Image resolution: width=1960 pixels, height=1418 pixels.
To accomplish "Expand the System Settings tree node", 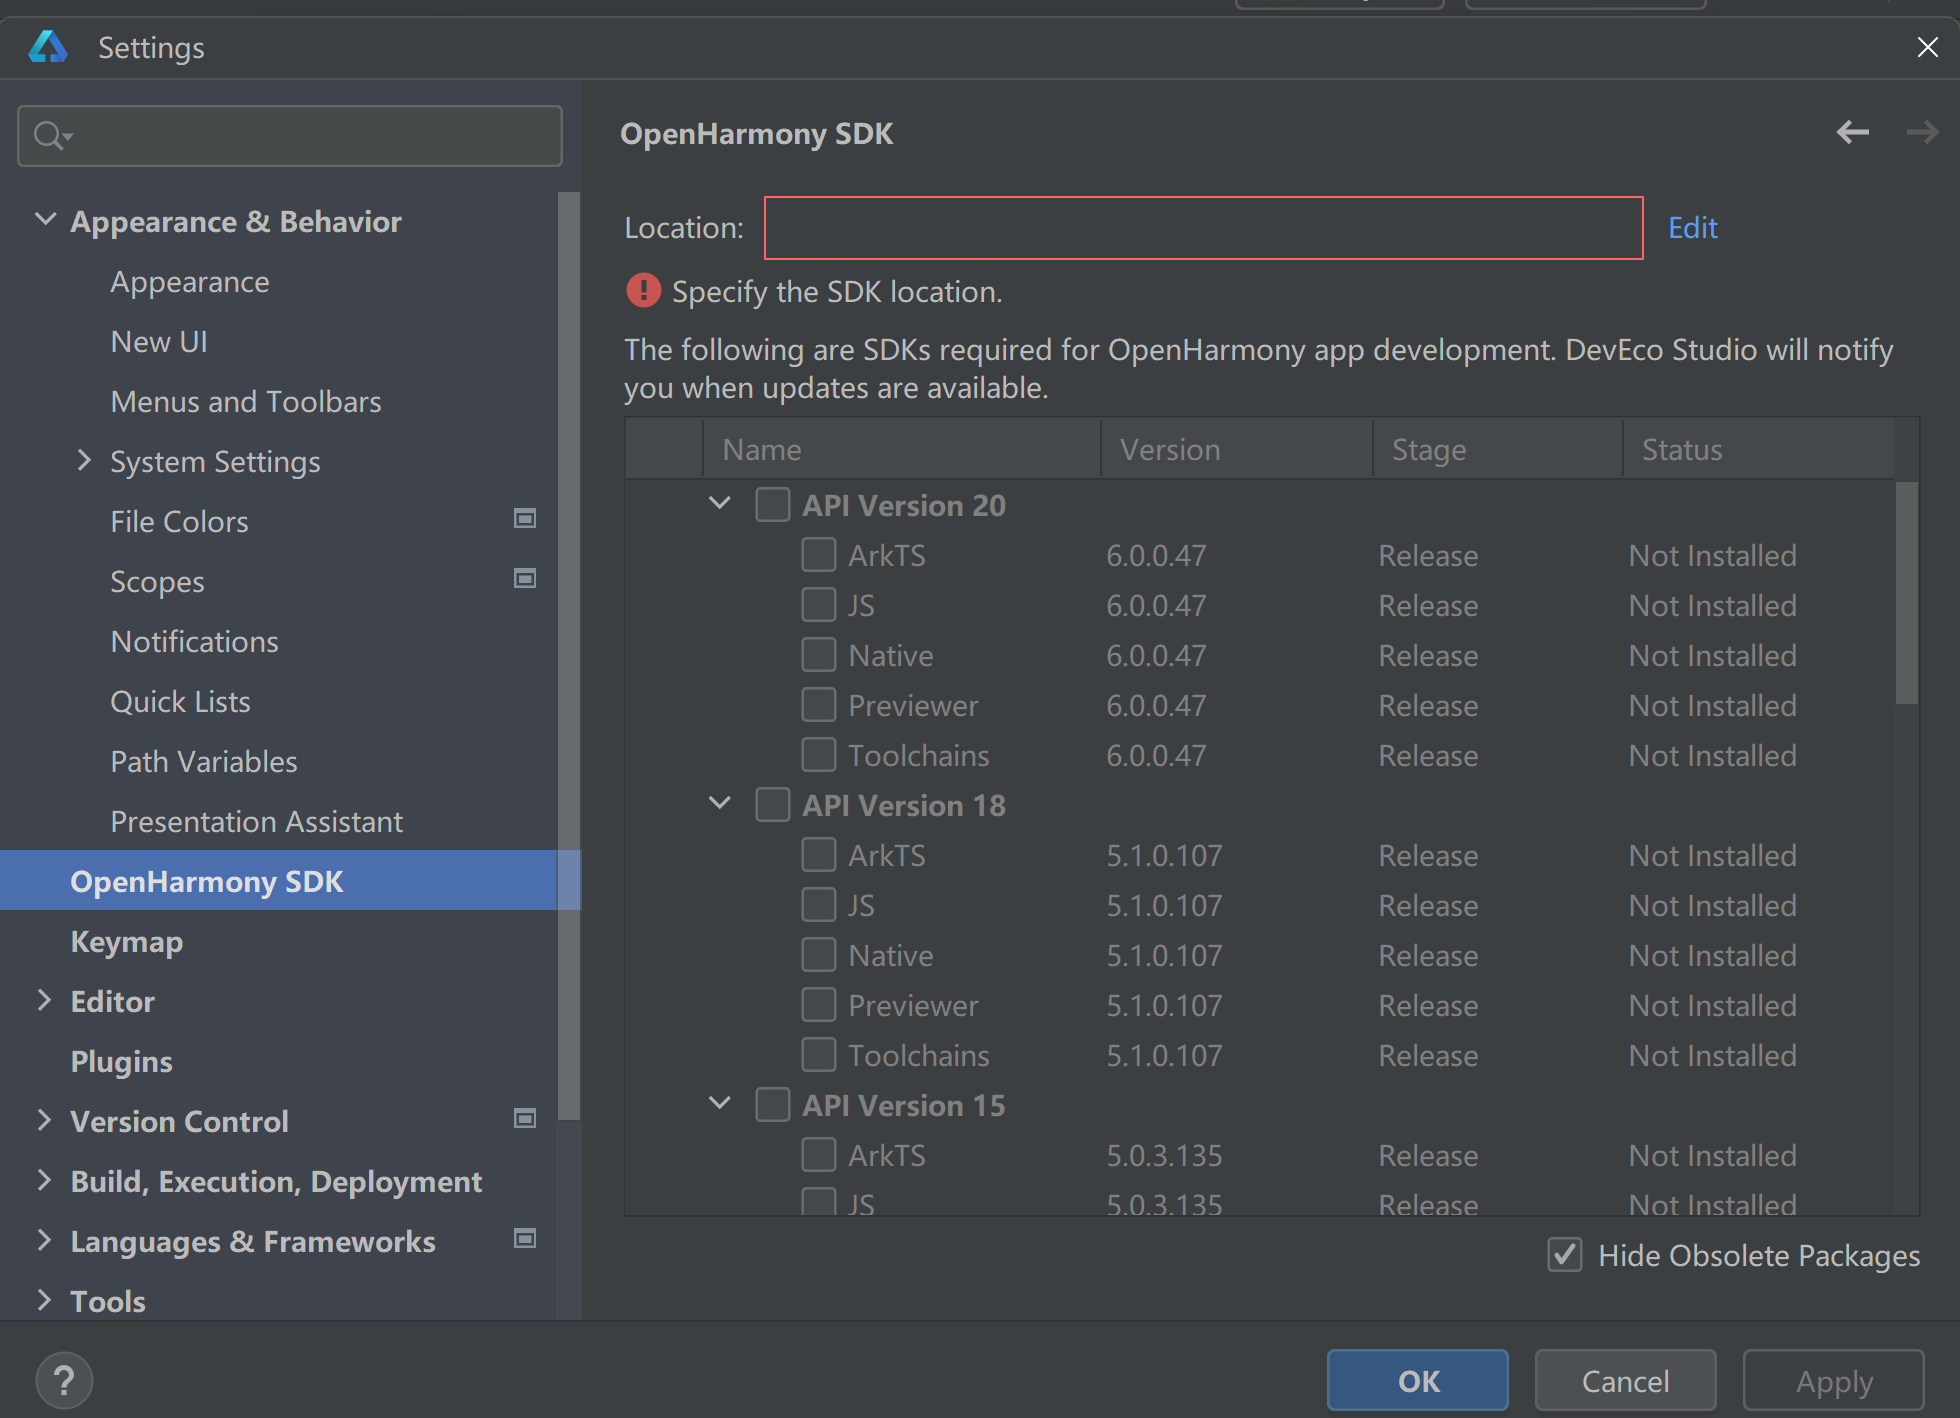I will [x=84, y=461].
